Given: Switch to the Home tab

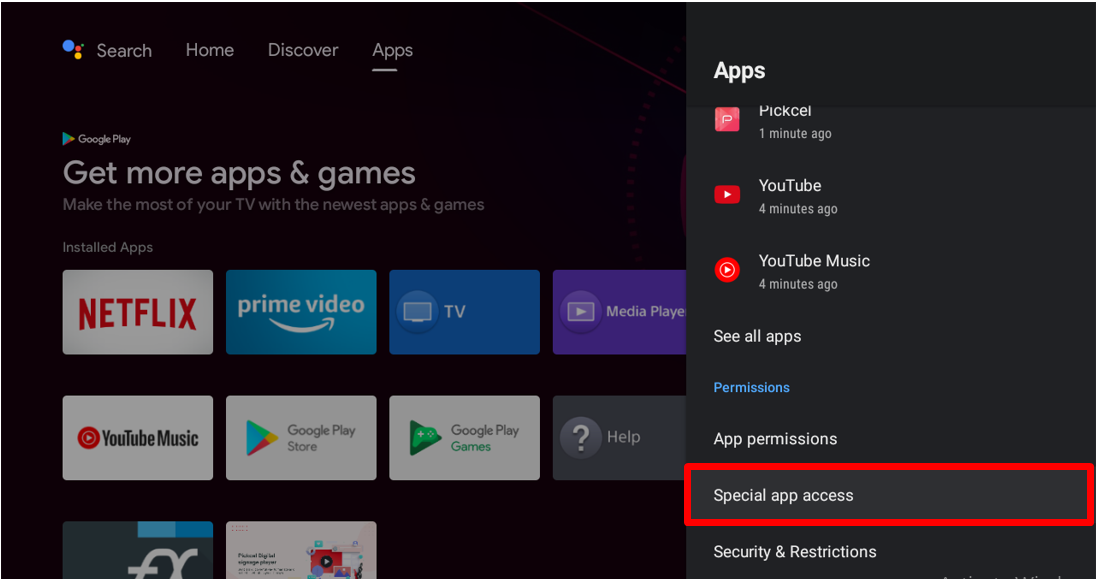Looking at the screenshot, I should click(209, 50).
